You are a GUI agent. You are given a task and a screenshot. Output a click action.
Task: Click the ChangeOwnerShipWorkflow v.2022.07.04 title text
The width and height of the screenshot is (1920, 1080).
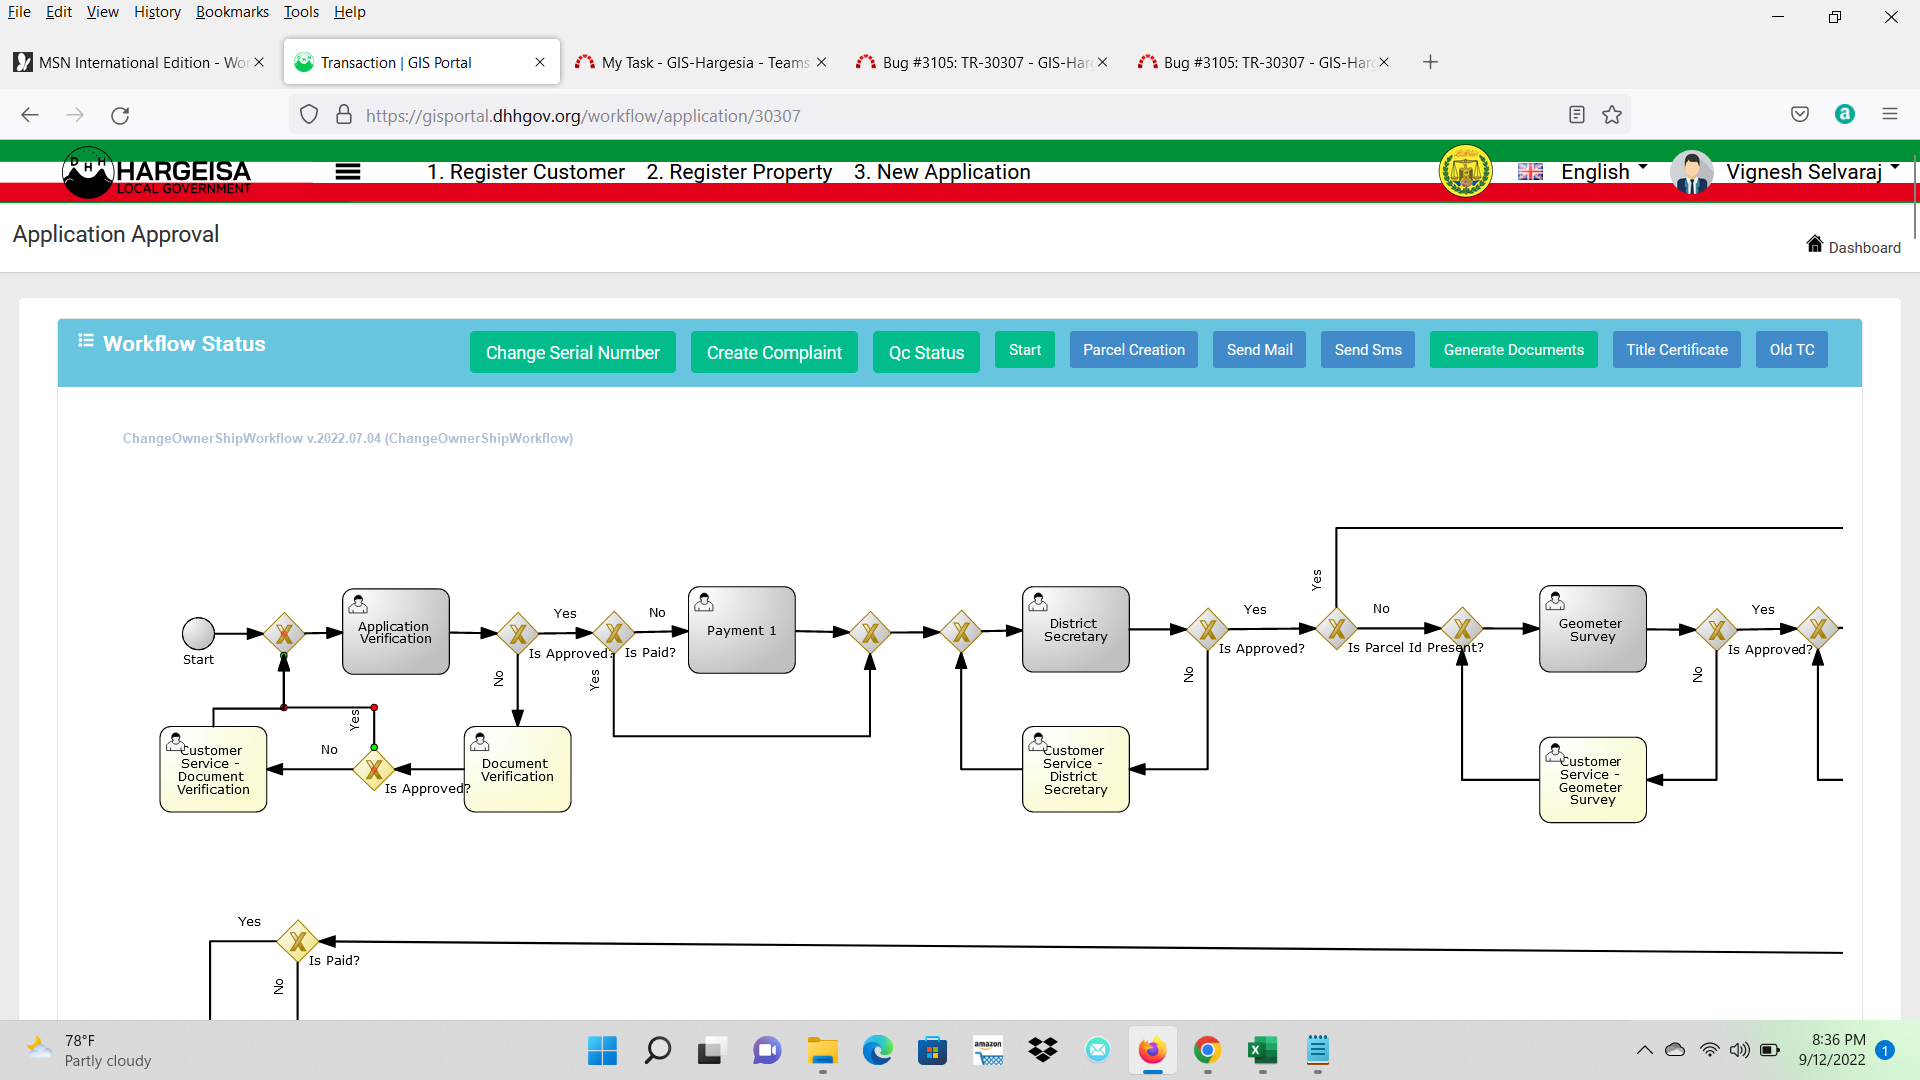[347, 438]
